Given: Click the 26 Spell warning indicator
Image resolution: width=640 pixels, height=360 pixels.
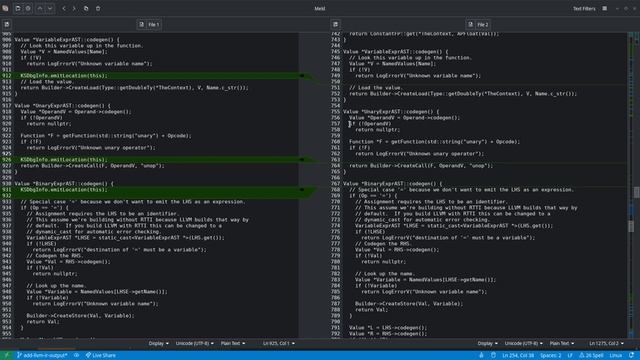Looking at the screenshot, I should 591,355.
